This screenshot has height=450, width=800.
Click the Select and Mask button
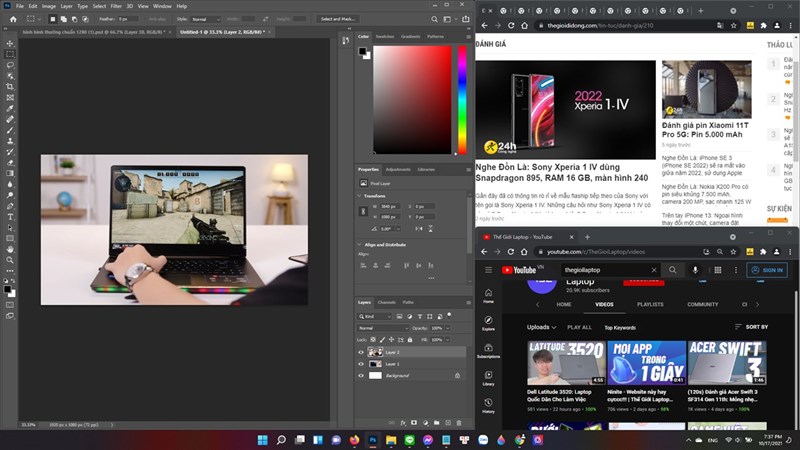click(338, 19)
